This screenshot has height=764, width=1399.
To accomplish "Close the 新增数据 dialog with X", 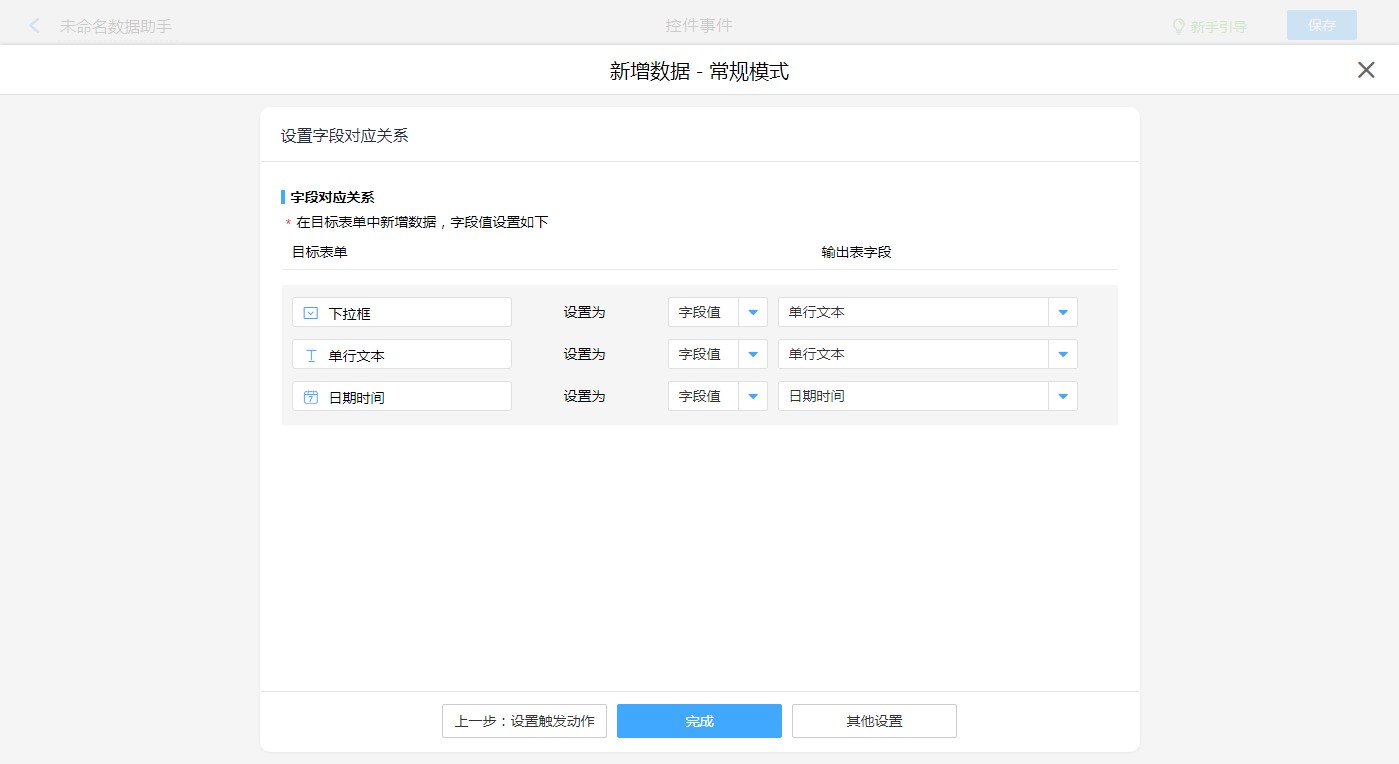I will click(x=1365, y=70).
